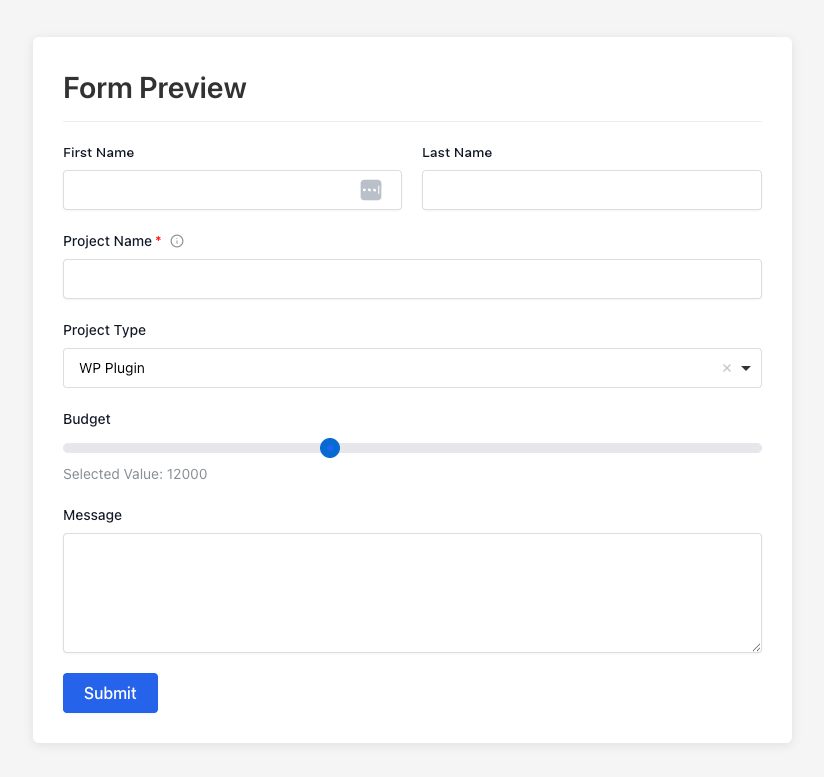
Task: Click the Budget slider handle
Action: point(330,448)
